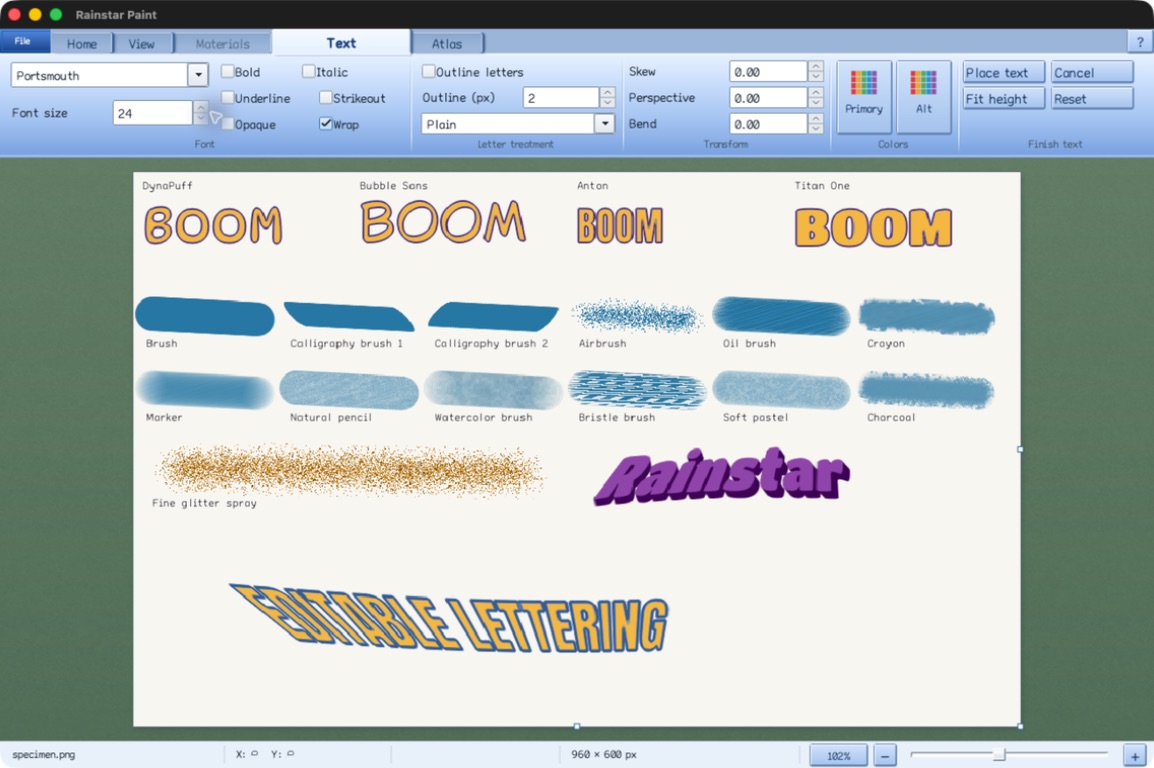1154x768 pixels.
Task: Click the Fit height button
Action: point(1004,99)
